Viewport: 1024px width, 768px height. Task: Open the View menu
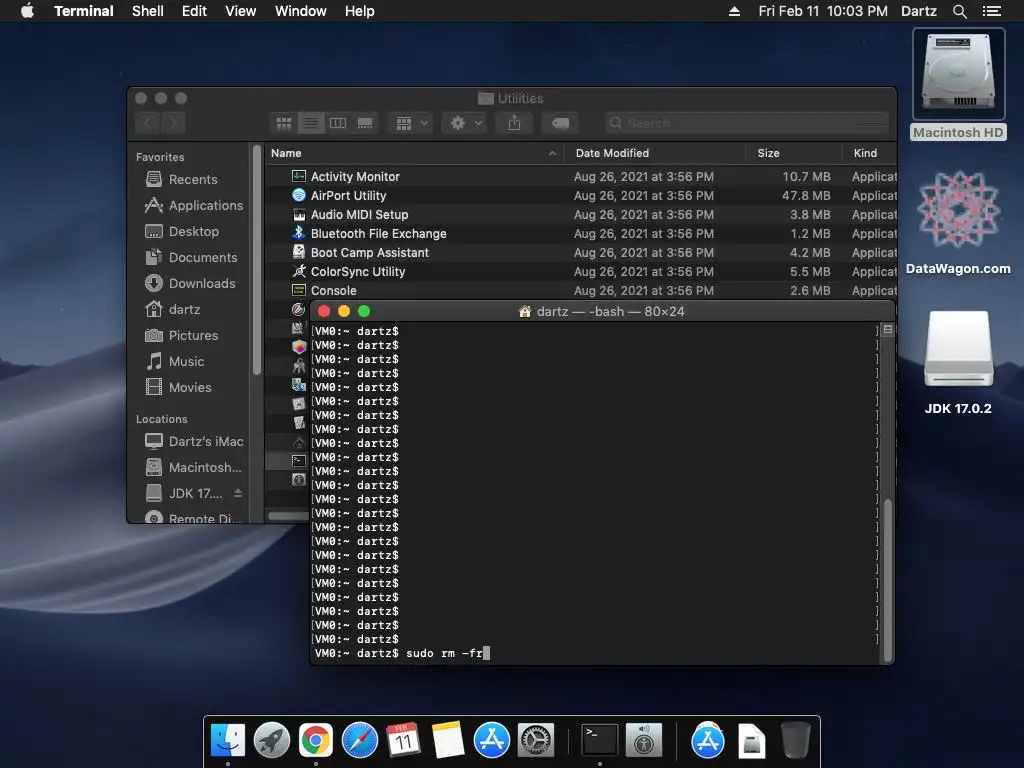(240, 11)
